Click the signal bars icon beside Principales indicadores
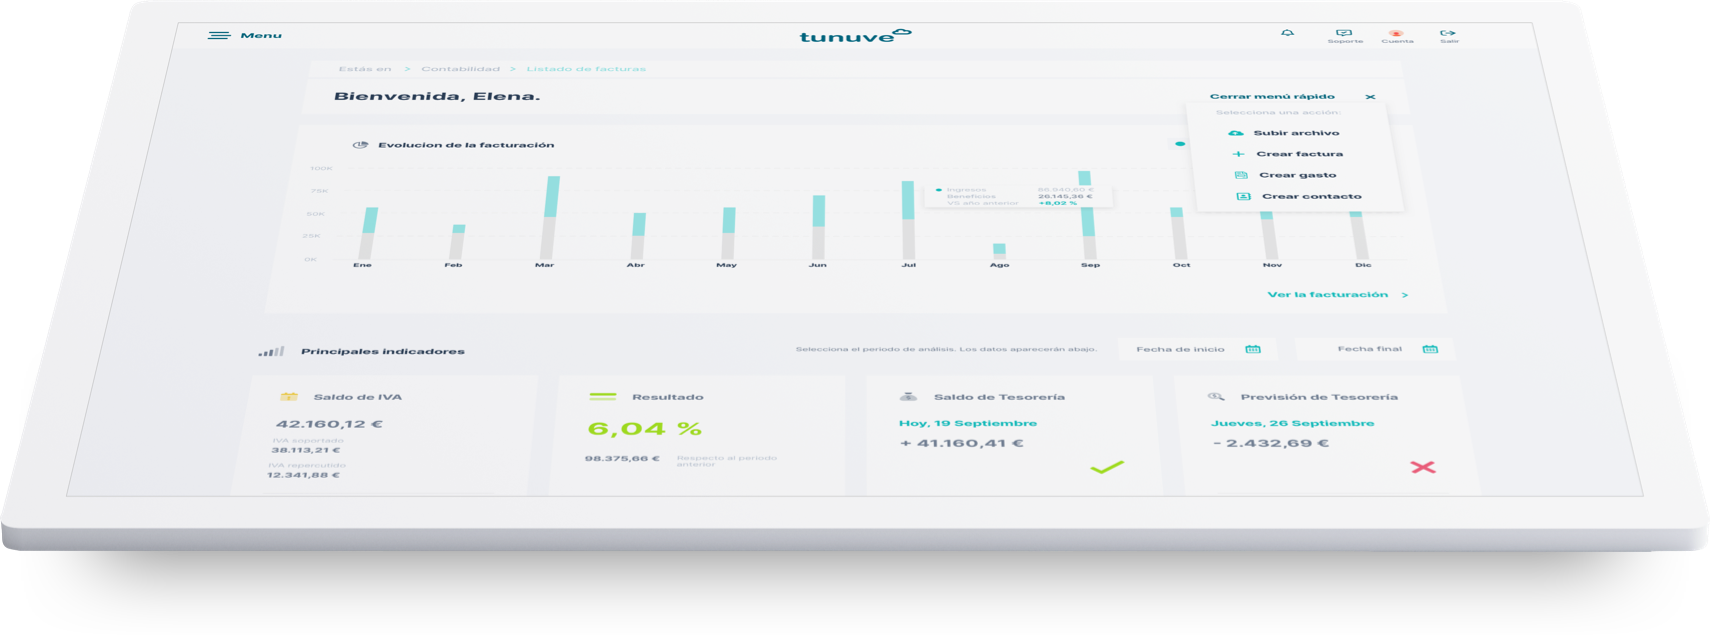This screenshot has width=1710, height=636. [271, 352]
